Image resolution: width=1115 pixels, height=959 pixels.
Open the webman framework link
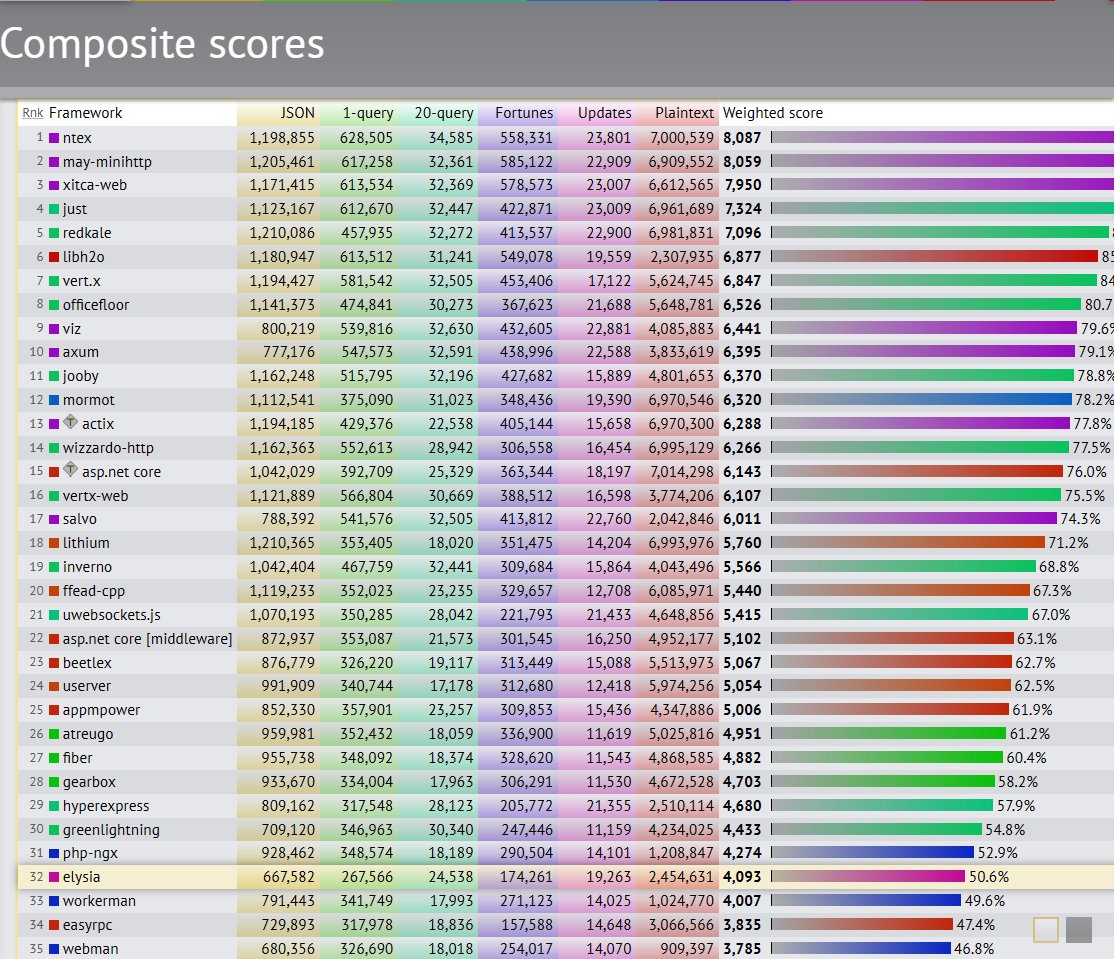tap(90, 949)
